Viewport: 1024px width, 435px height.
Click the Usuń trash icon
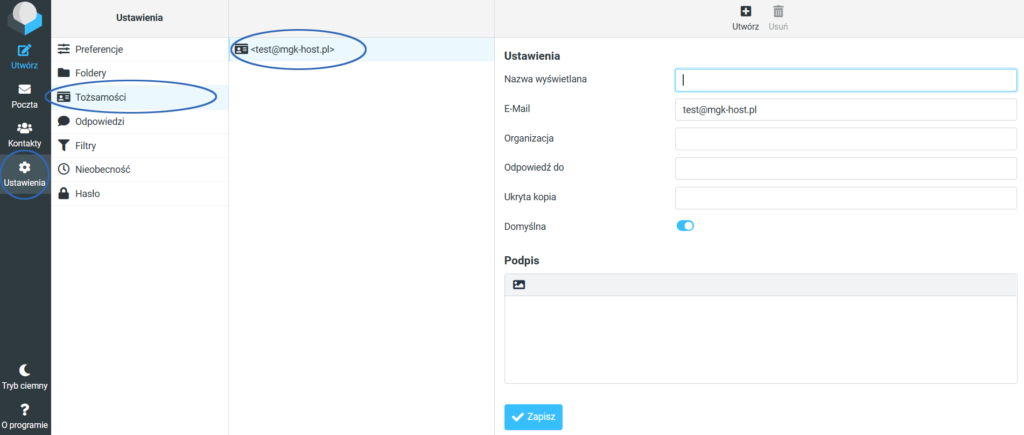778,12
